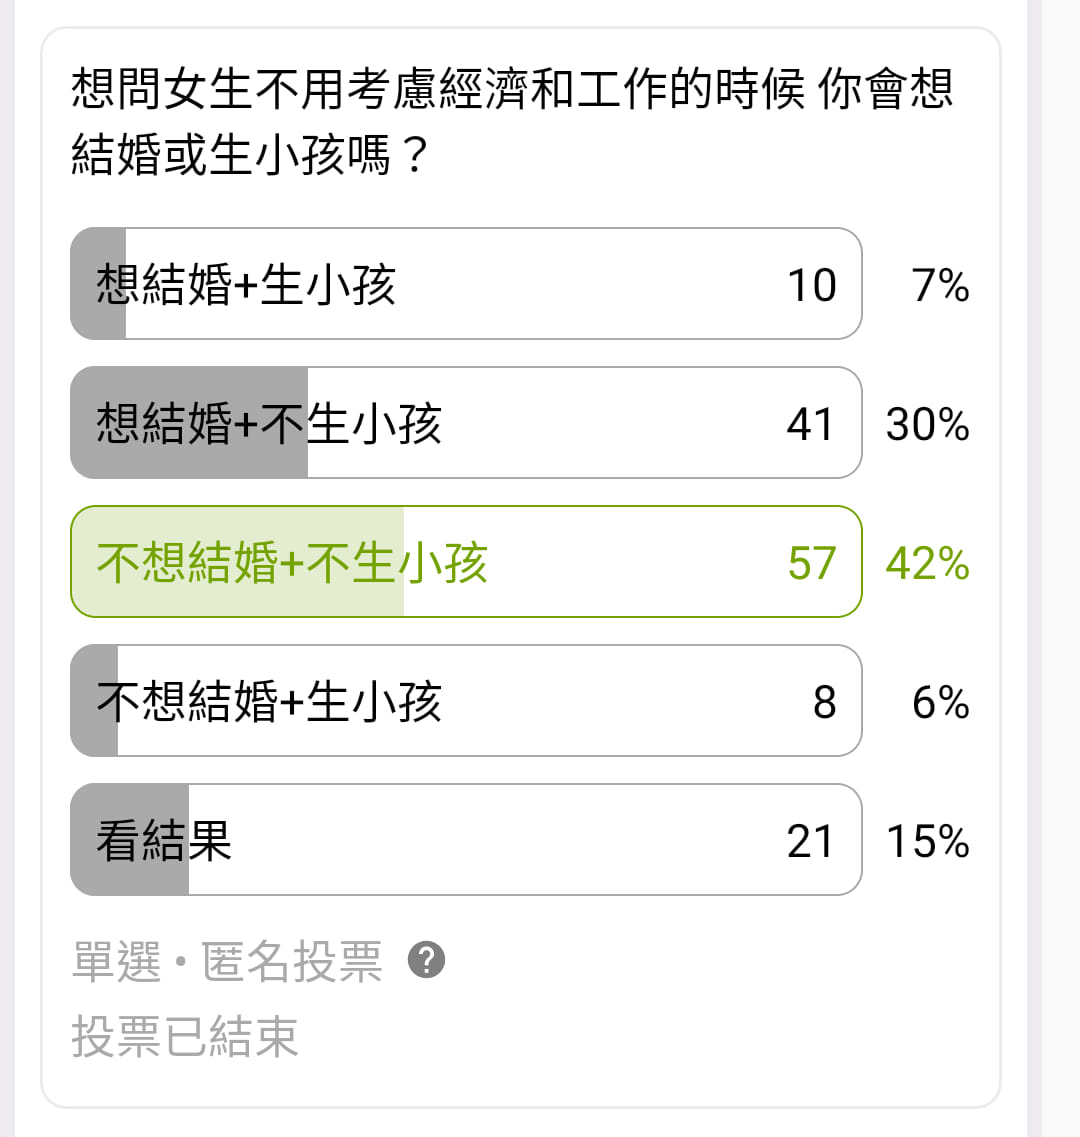This screenshot has height=1137, width=1080.
Task: Click the 30% result percentage
Action: pyautogui.click(x=927, y=425)
